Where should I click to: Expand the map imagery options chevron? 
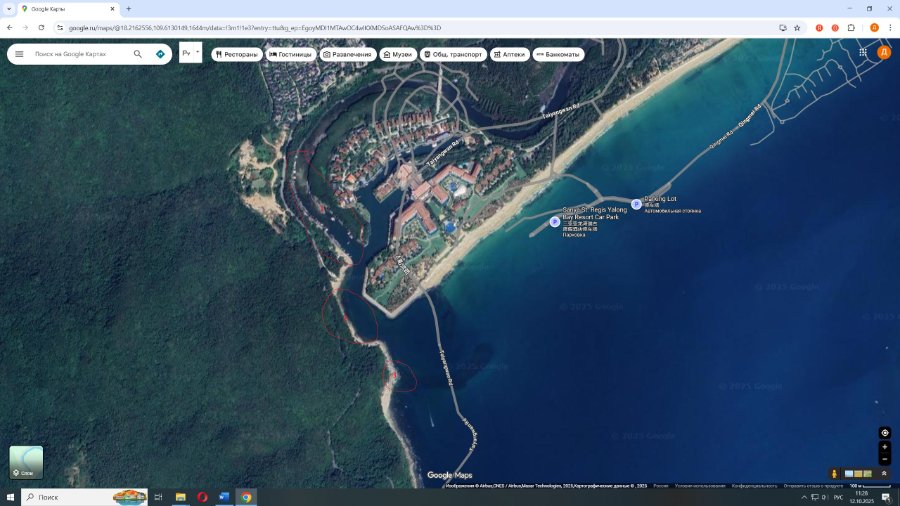click(x=884, y=473)
